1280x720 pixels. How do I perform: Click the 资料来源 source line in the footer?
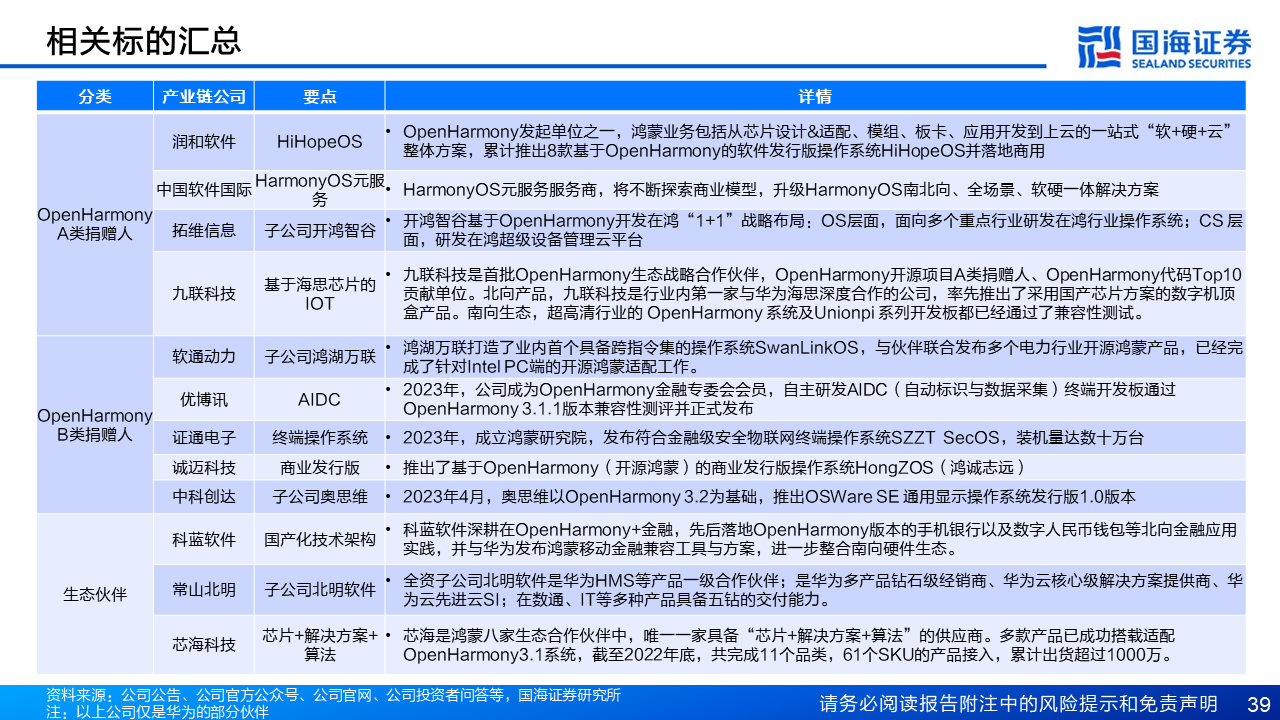pyautogui.click(x=333, y=695)
